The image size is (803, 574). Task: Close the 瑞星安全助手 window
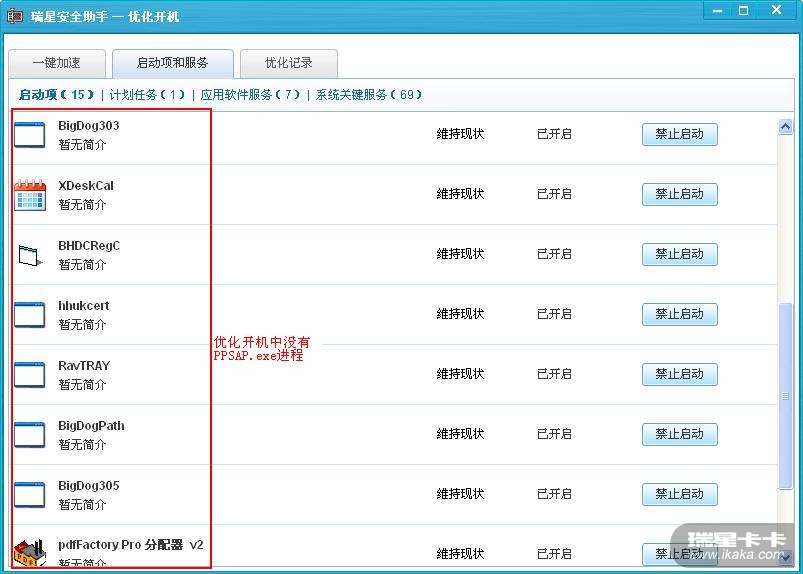point(776,10)
